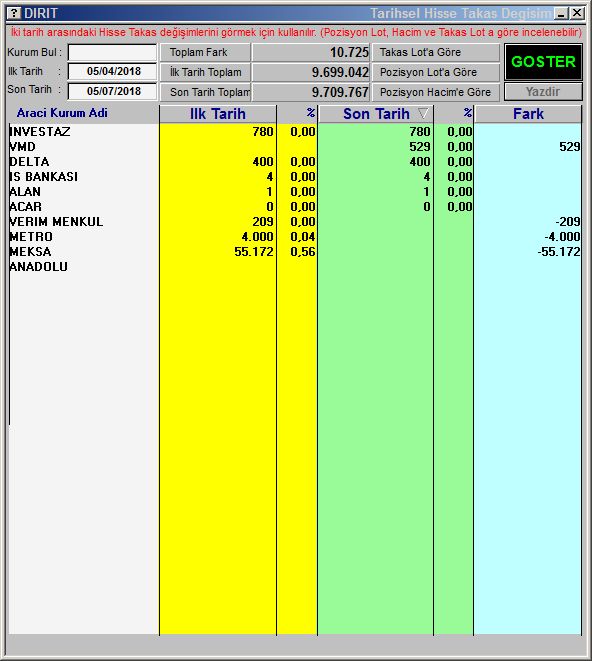
Task: Minimize the DIRIT window
Action: 561,13
